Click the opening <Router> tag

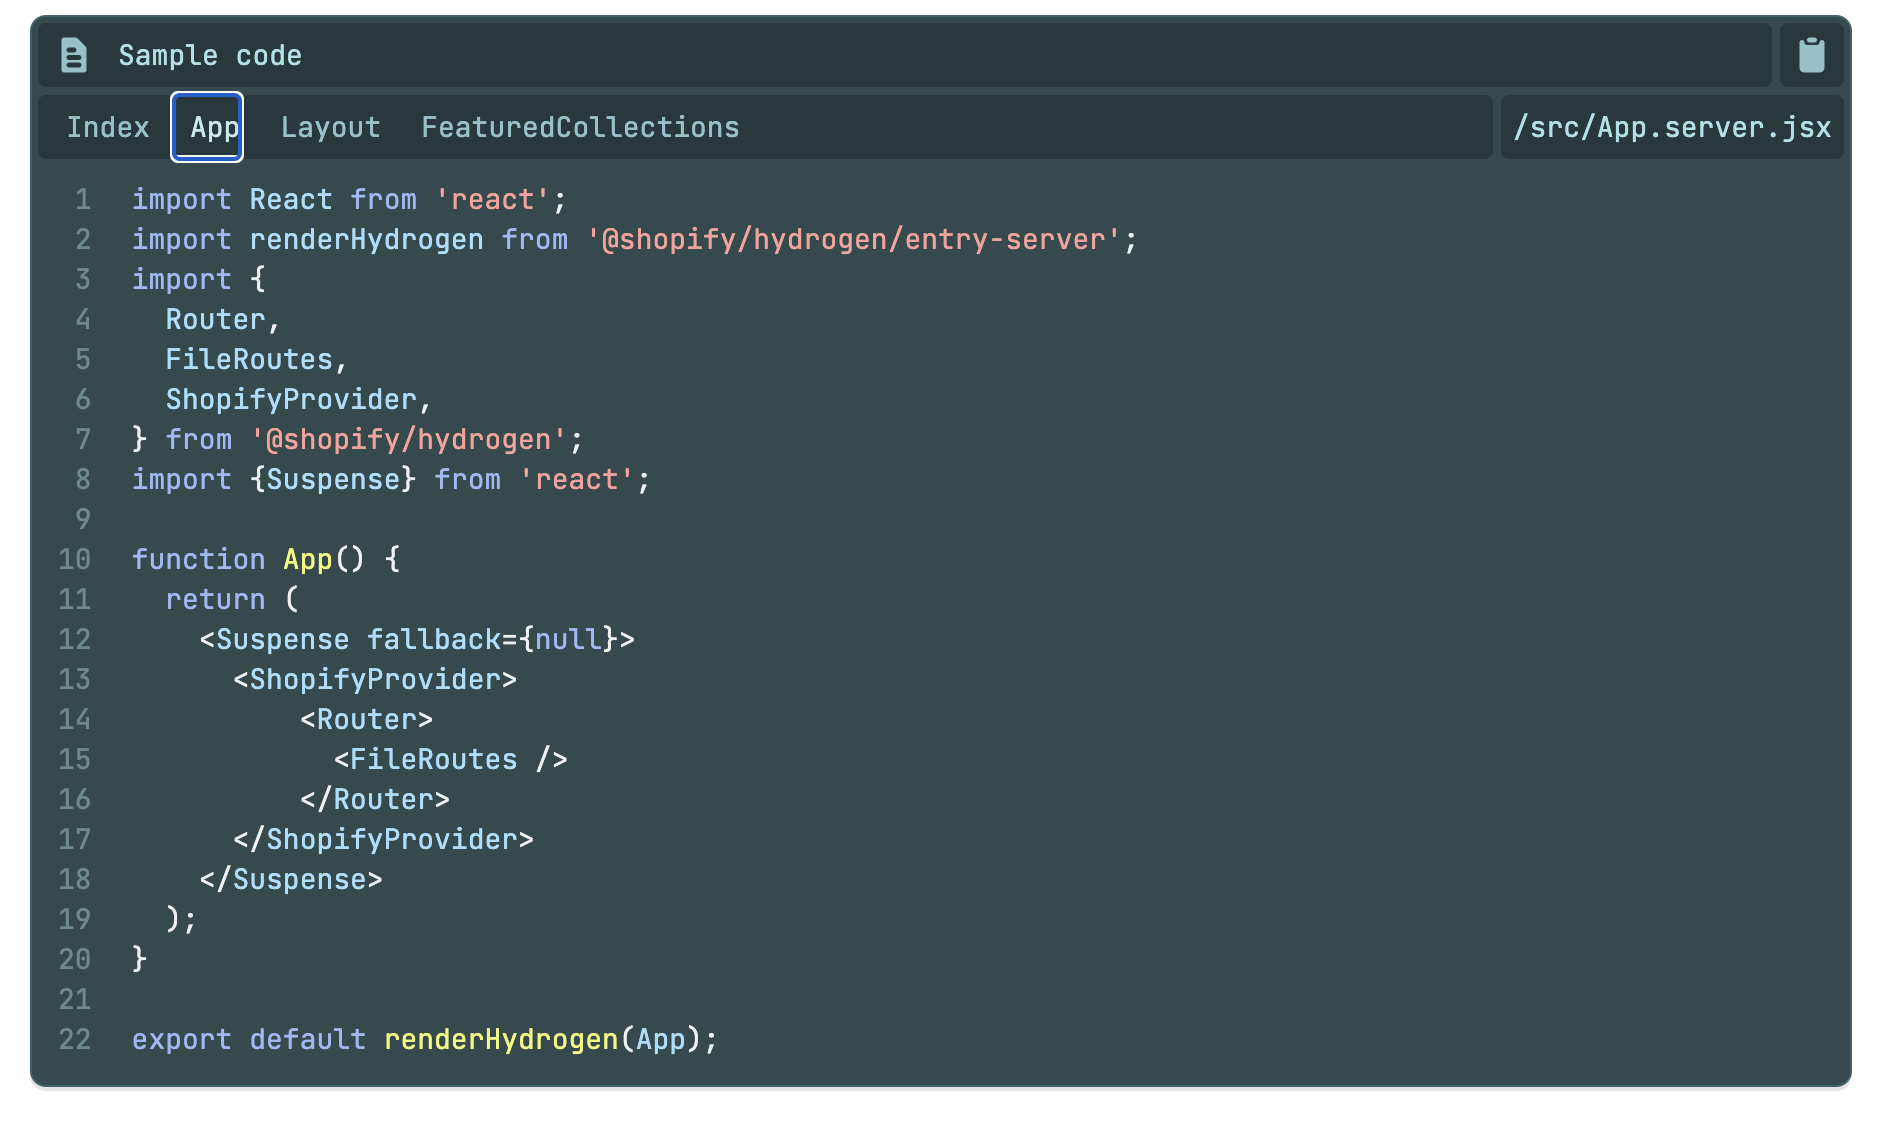[367, 719]
